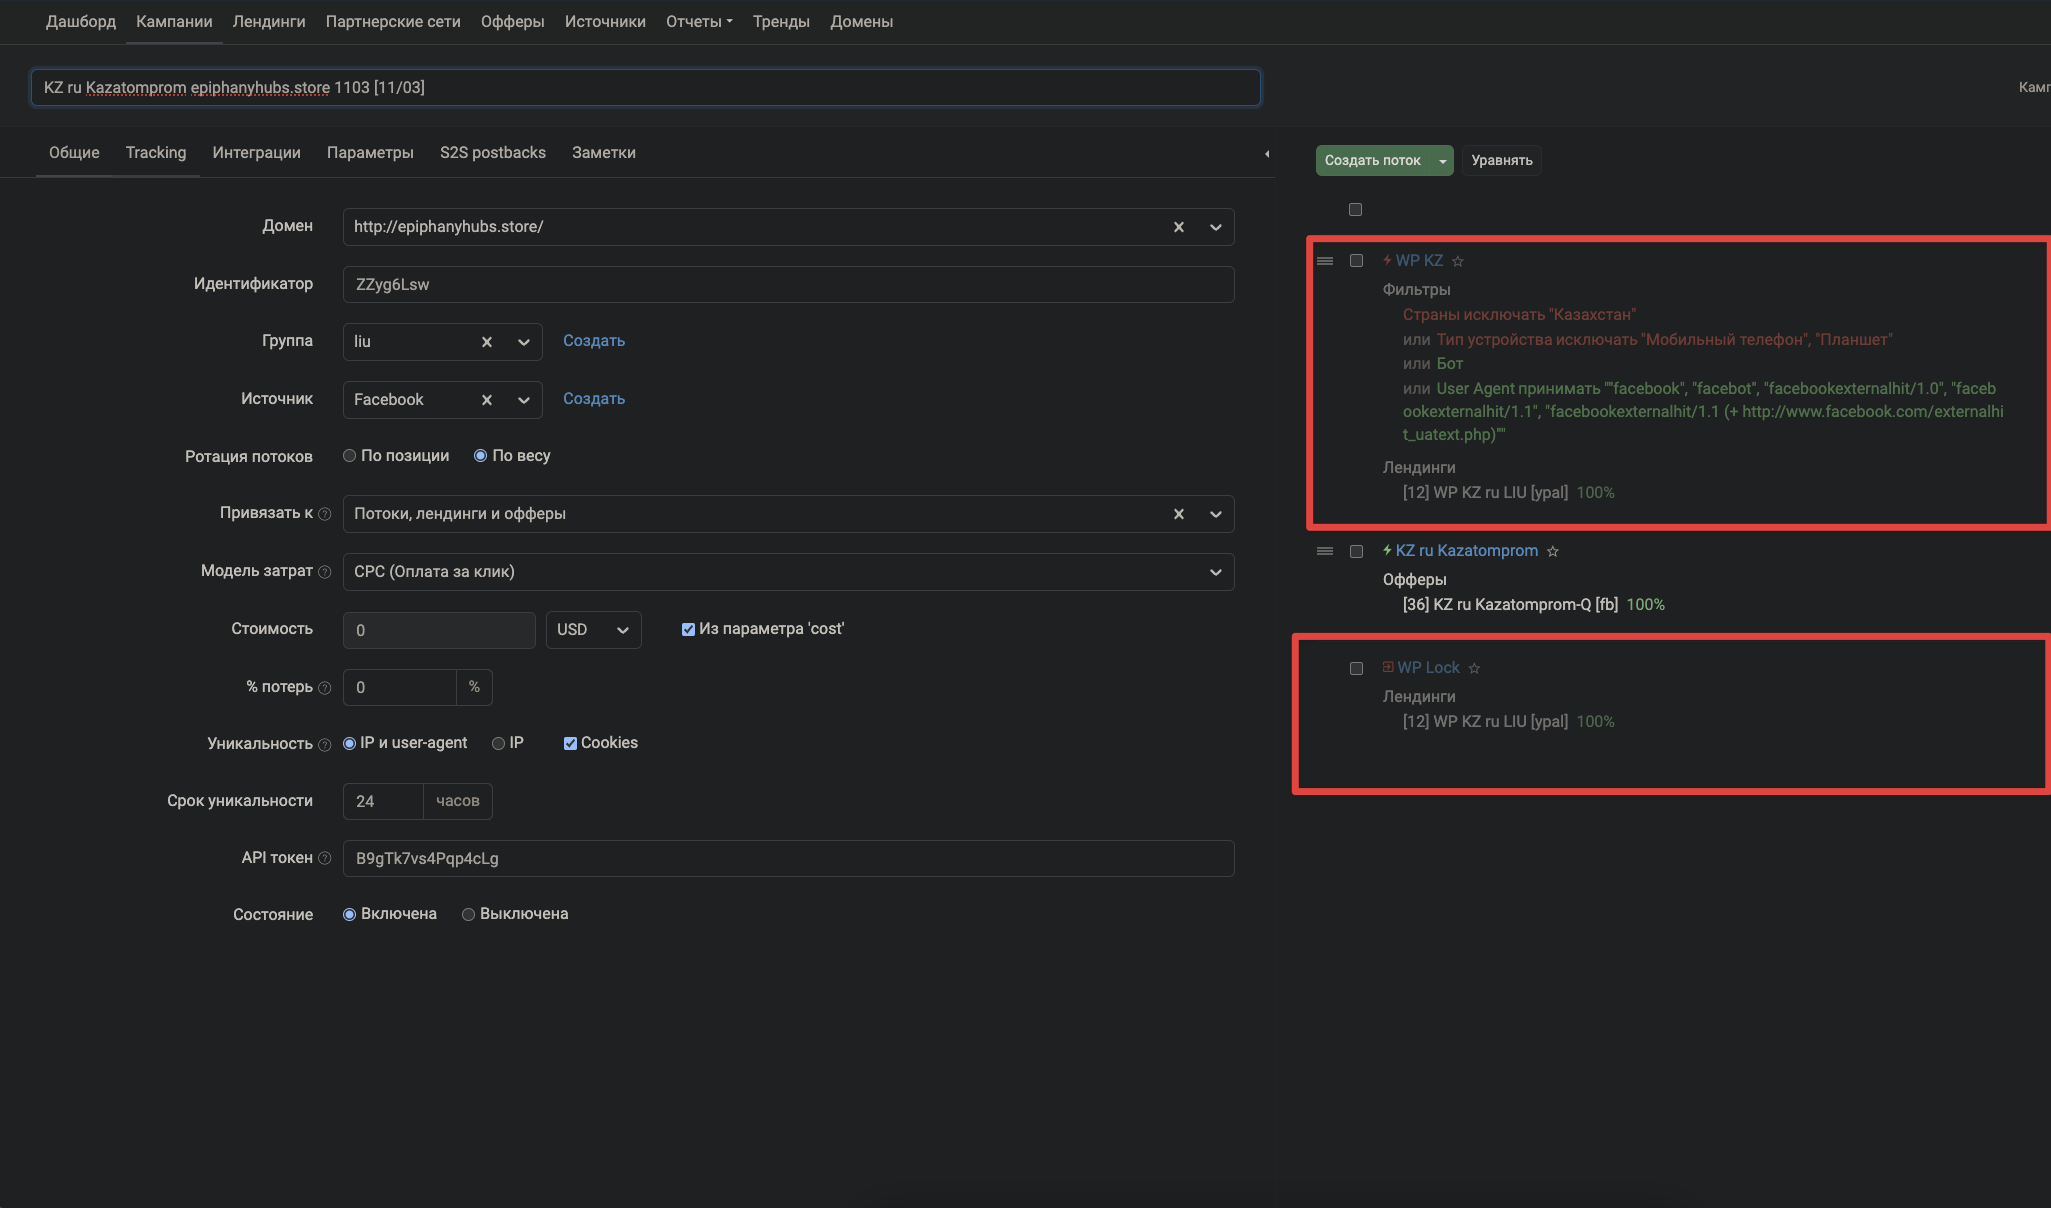Select IP uniqueness option

[x=498, y=743]
